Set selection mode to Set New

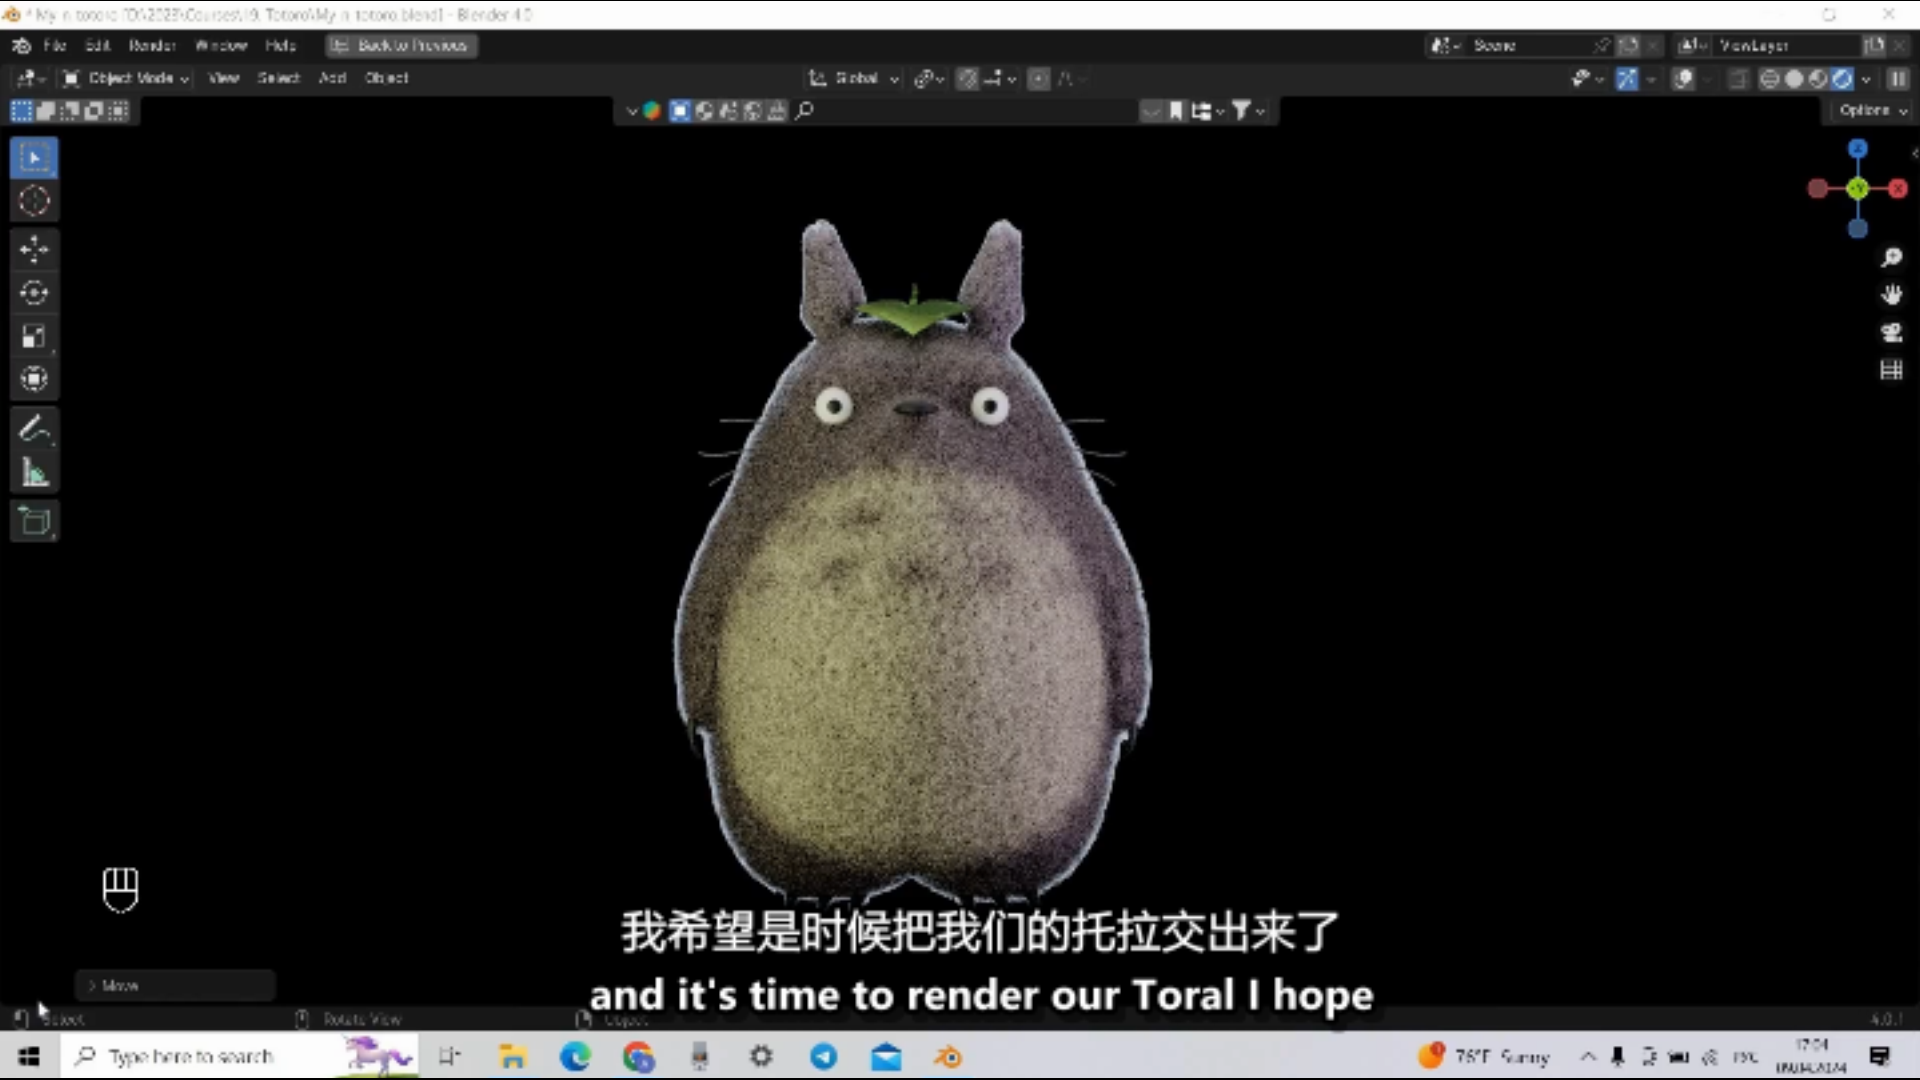pyautogui.click(x=21, y=111)
